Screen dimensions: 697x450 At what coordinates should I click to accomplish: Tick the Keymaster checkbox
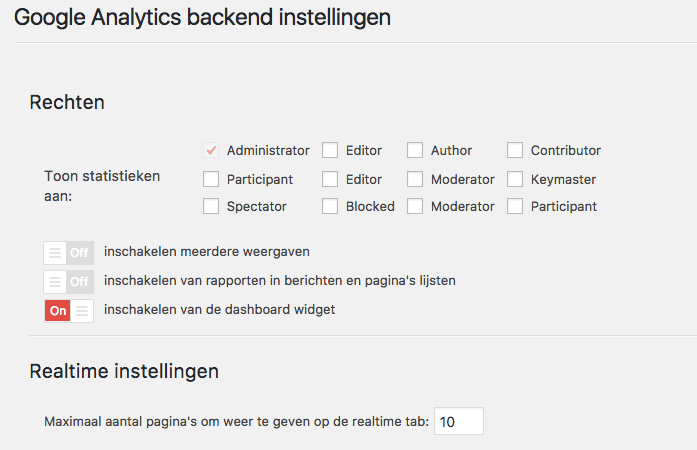515,180
